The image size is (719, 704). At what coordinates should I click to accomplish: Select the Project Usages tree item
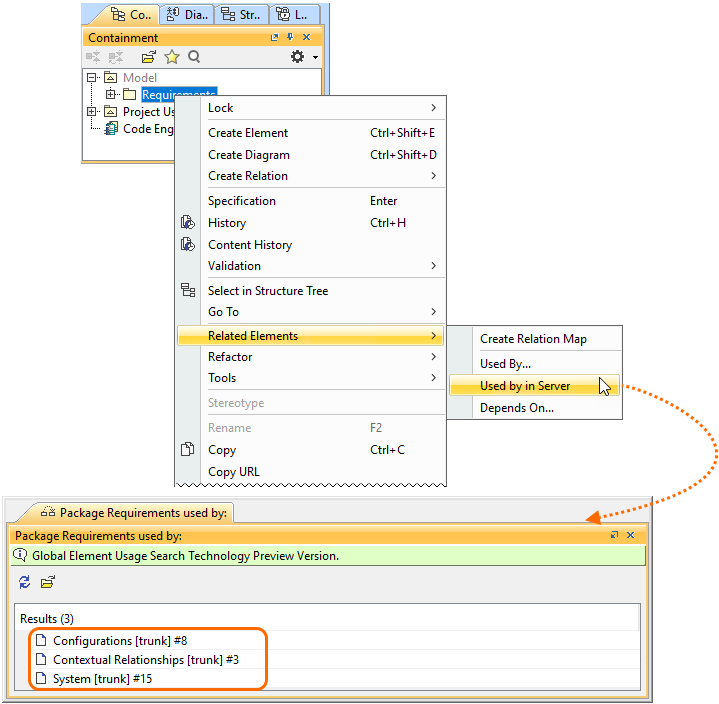(x=149, y=112)
